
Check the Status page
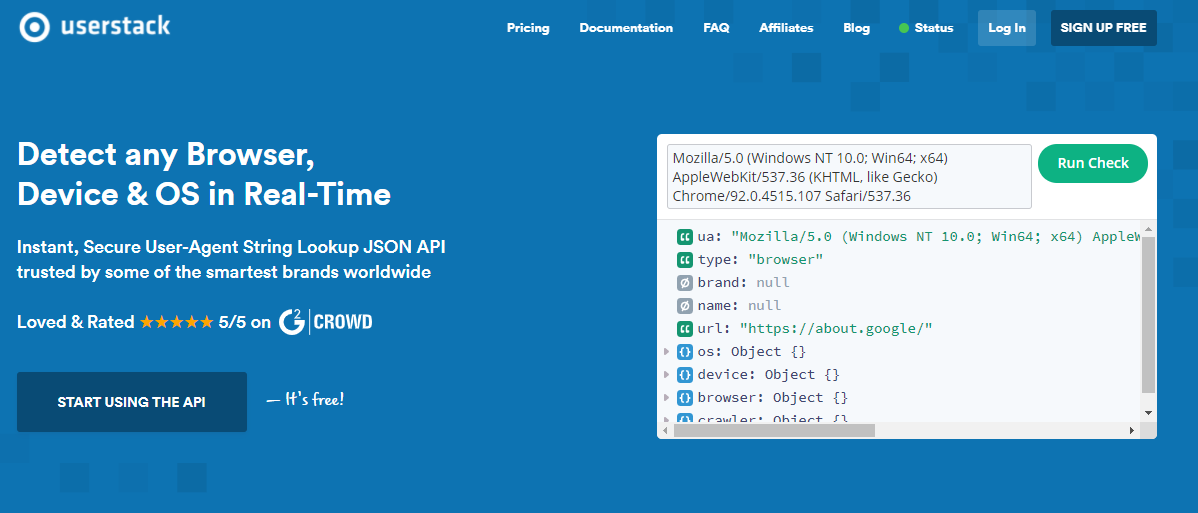click(x=934, y=28)
